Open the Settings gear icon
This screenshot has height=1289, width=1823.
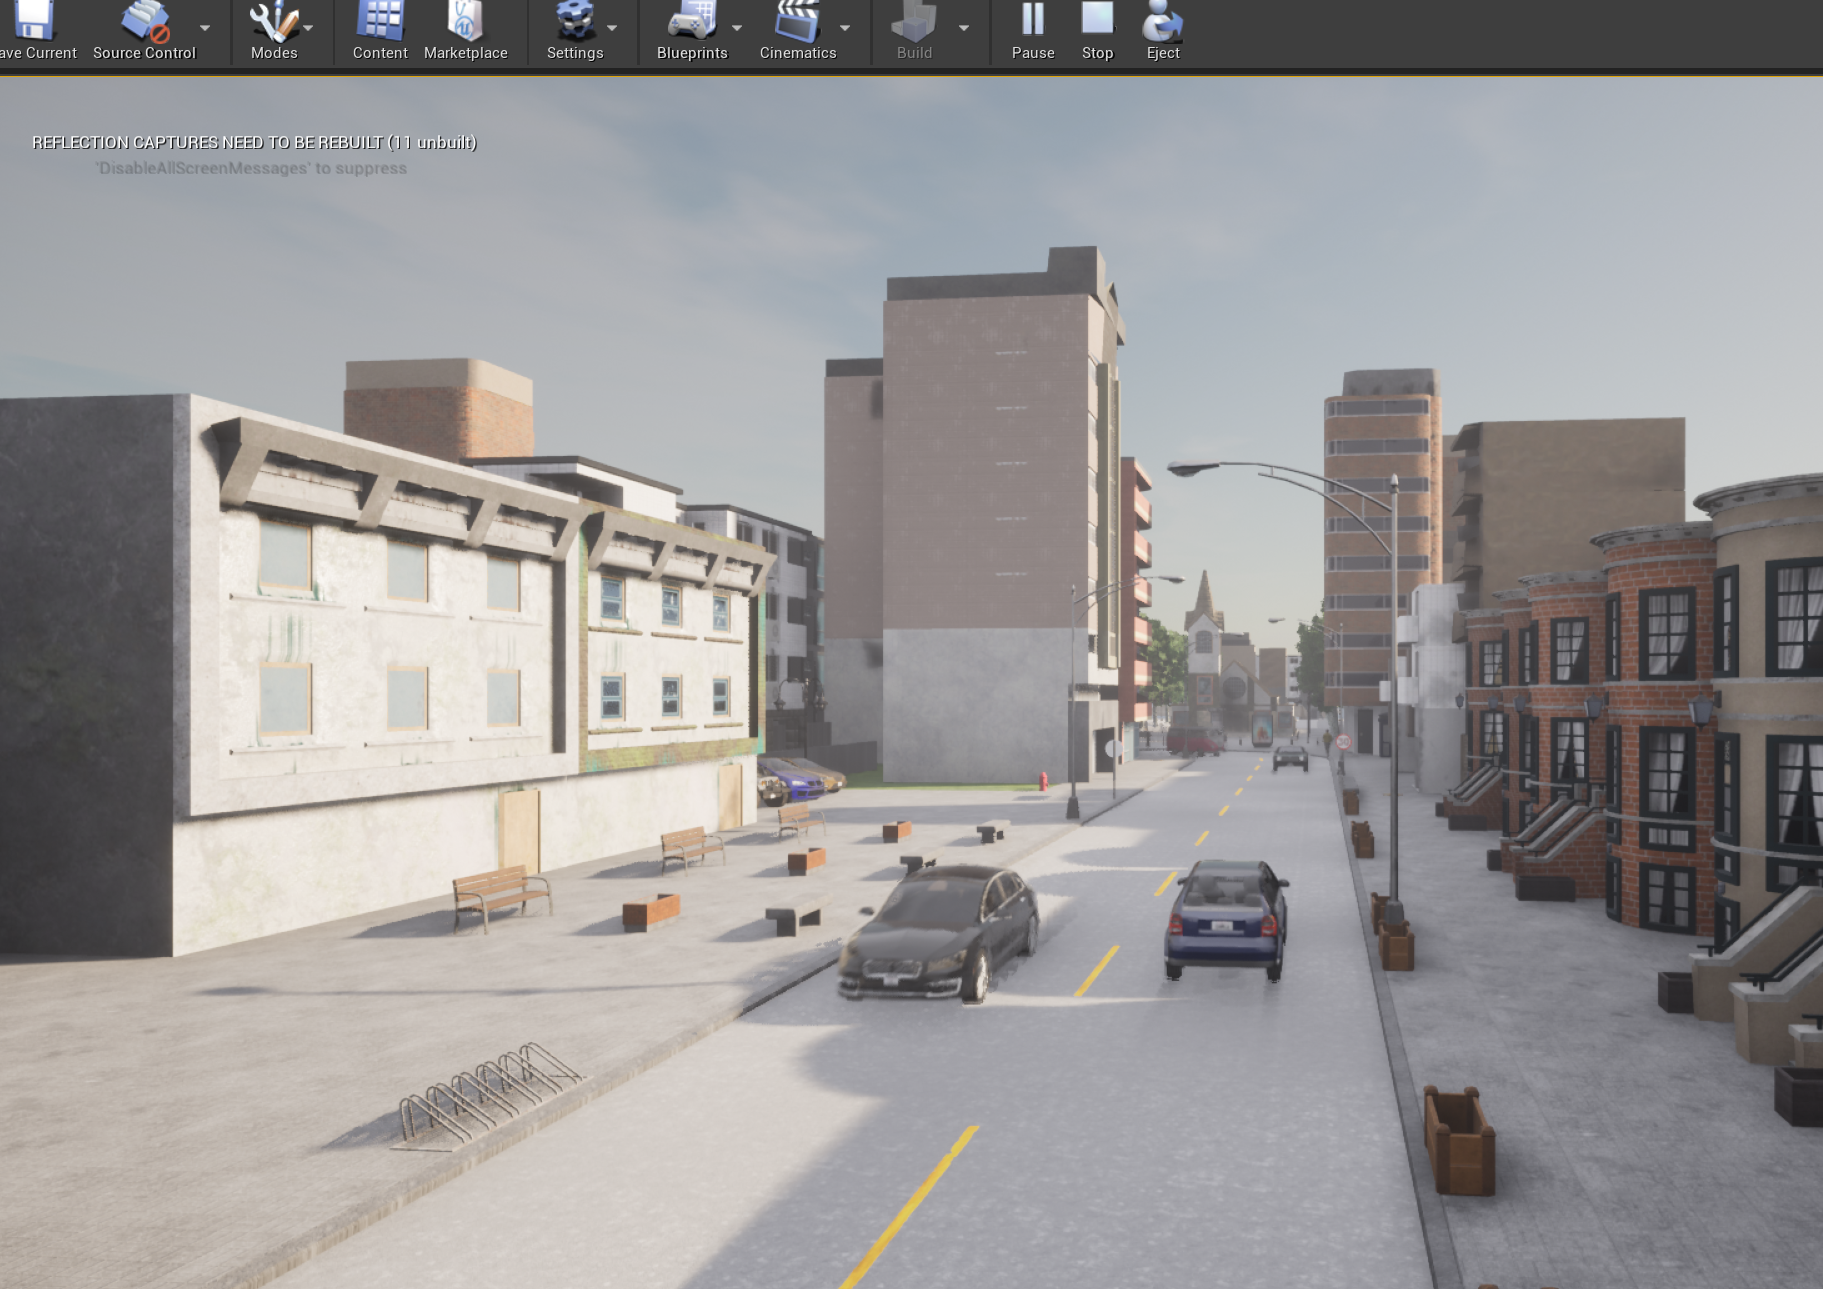[x=574, y=20]
